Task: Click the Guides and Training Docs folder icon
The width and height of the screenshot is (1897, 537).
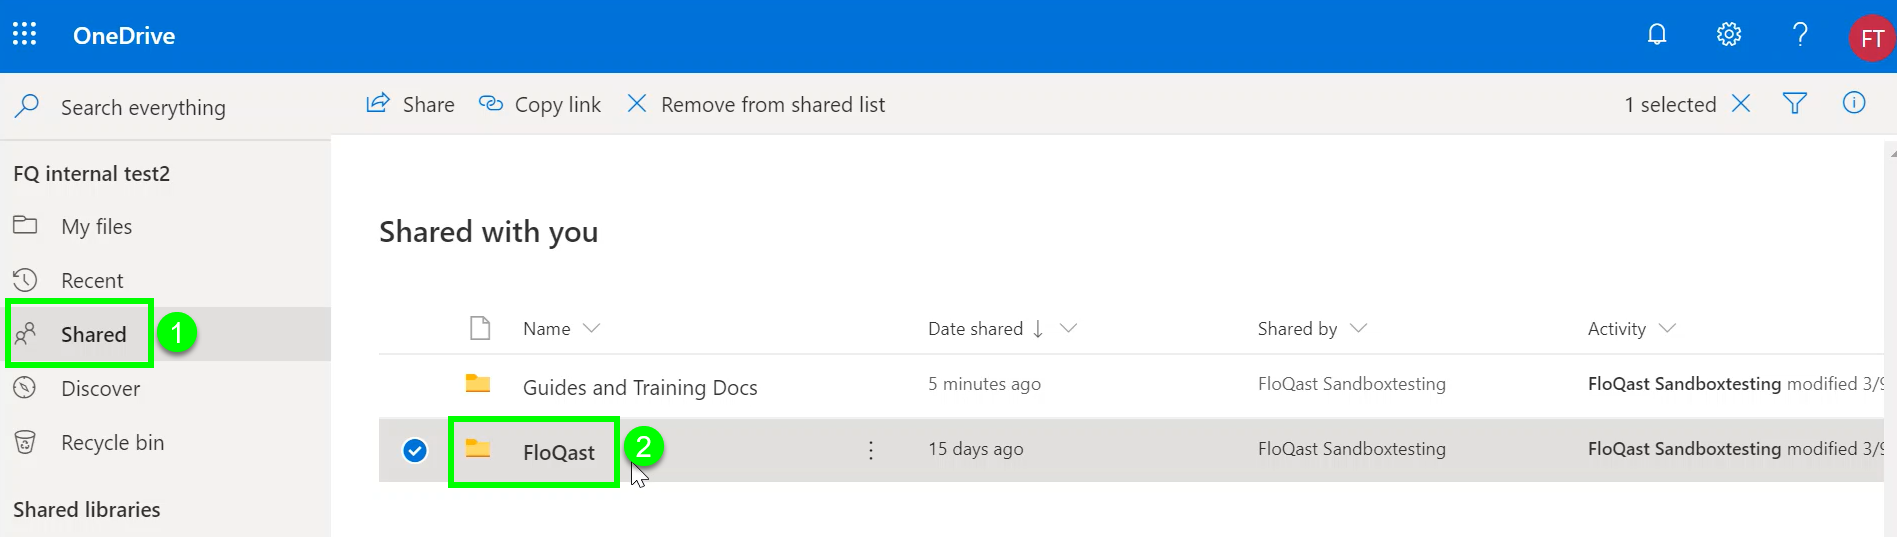Action: click(x=478, y=383)
